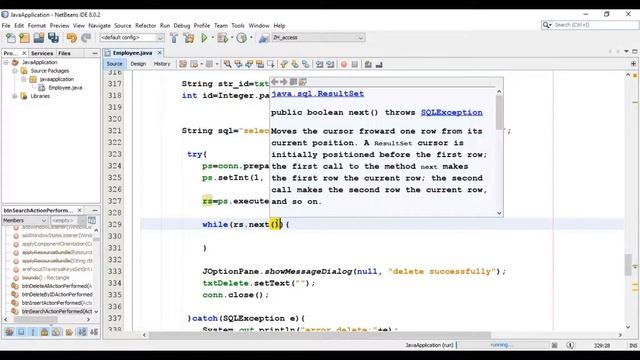Image resolution: width=640 pixels, height=360 pixels.
Task: Toggle Show Static Members filter in navigator
Action: tap(33, 332)
